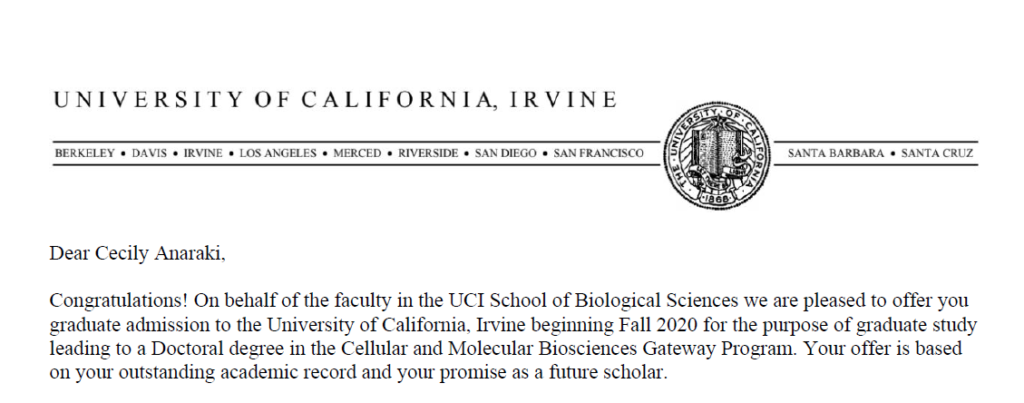This screenshot has width=1024, height=403.
Task: Click SAN FRANCISCO in the campus list
Action: tap(598, 153)
